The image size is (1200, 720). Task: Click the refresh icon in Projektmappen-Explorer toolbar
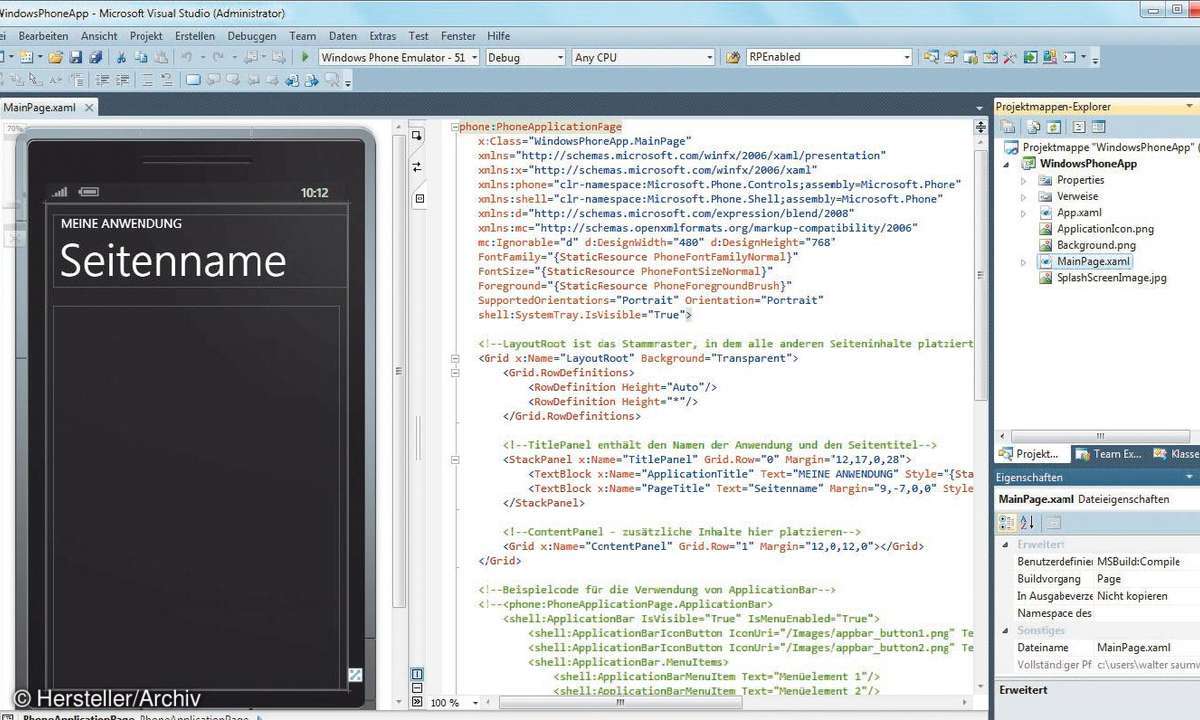point(1053,127)
